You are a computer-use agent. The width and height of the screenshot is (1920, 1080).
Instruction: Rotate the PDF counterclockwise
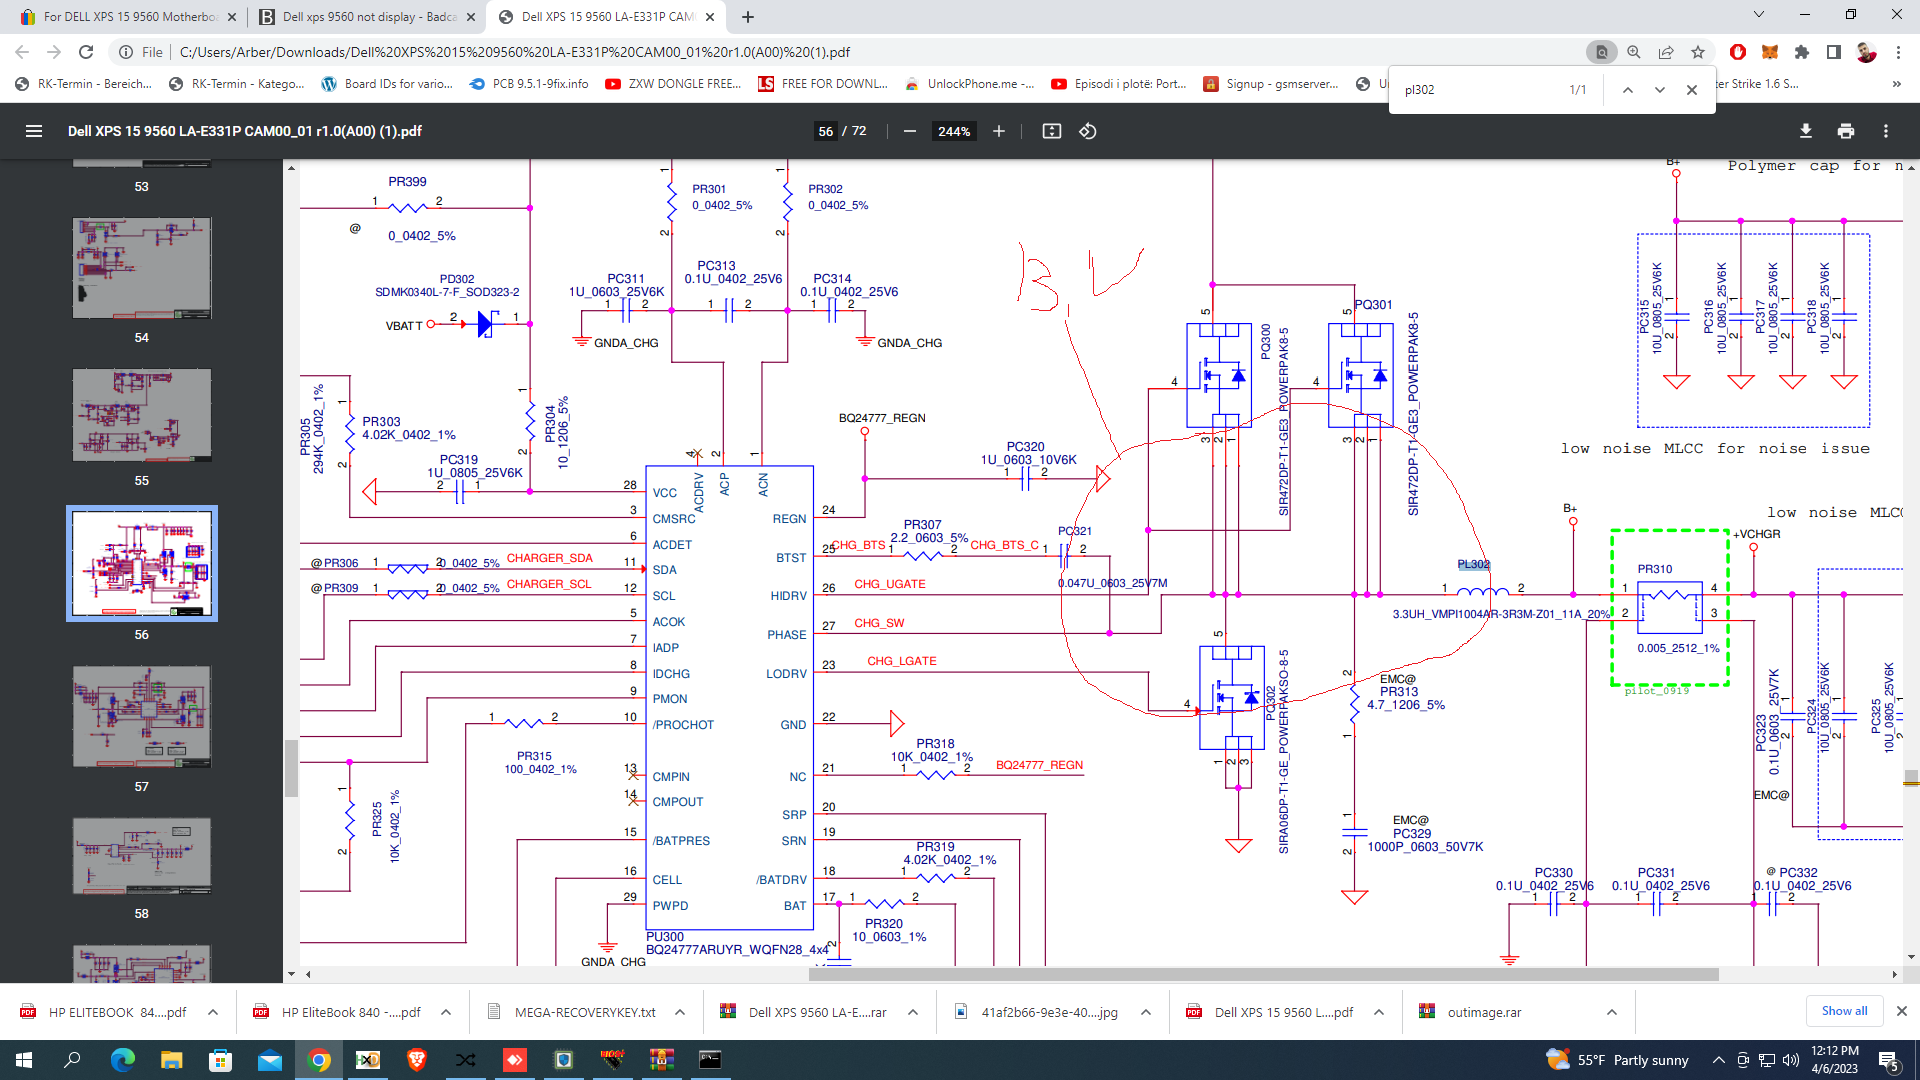tap(1088, 131)
